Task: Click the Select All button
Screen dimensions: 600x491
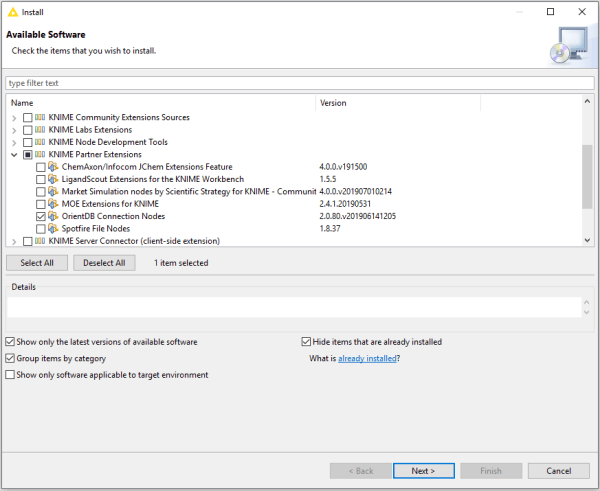Action: 37,263
